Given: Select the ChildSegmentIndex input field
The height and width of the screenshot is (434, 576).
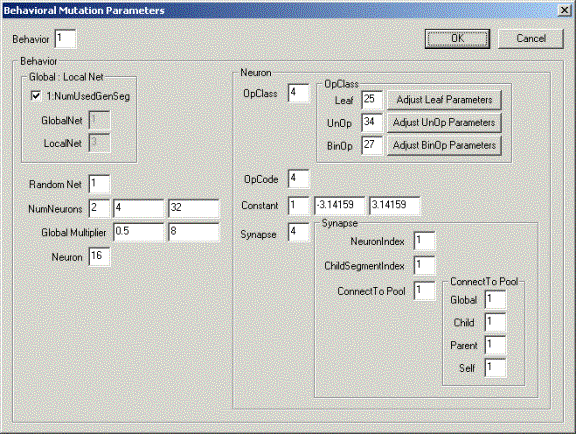Looking at the screenshot, I should pos(424,266).
